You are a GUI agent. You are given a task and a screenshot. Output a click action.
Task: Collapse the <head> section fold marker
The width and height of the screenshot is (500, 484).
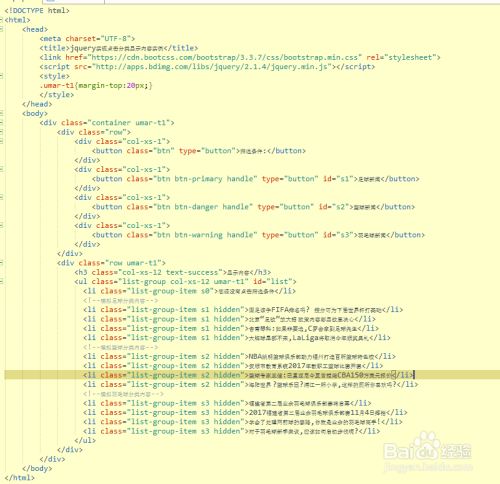[1, 29]
